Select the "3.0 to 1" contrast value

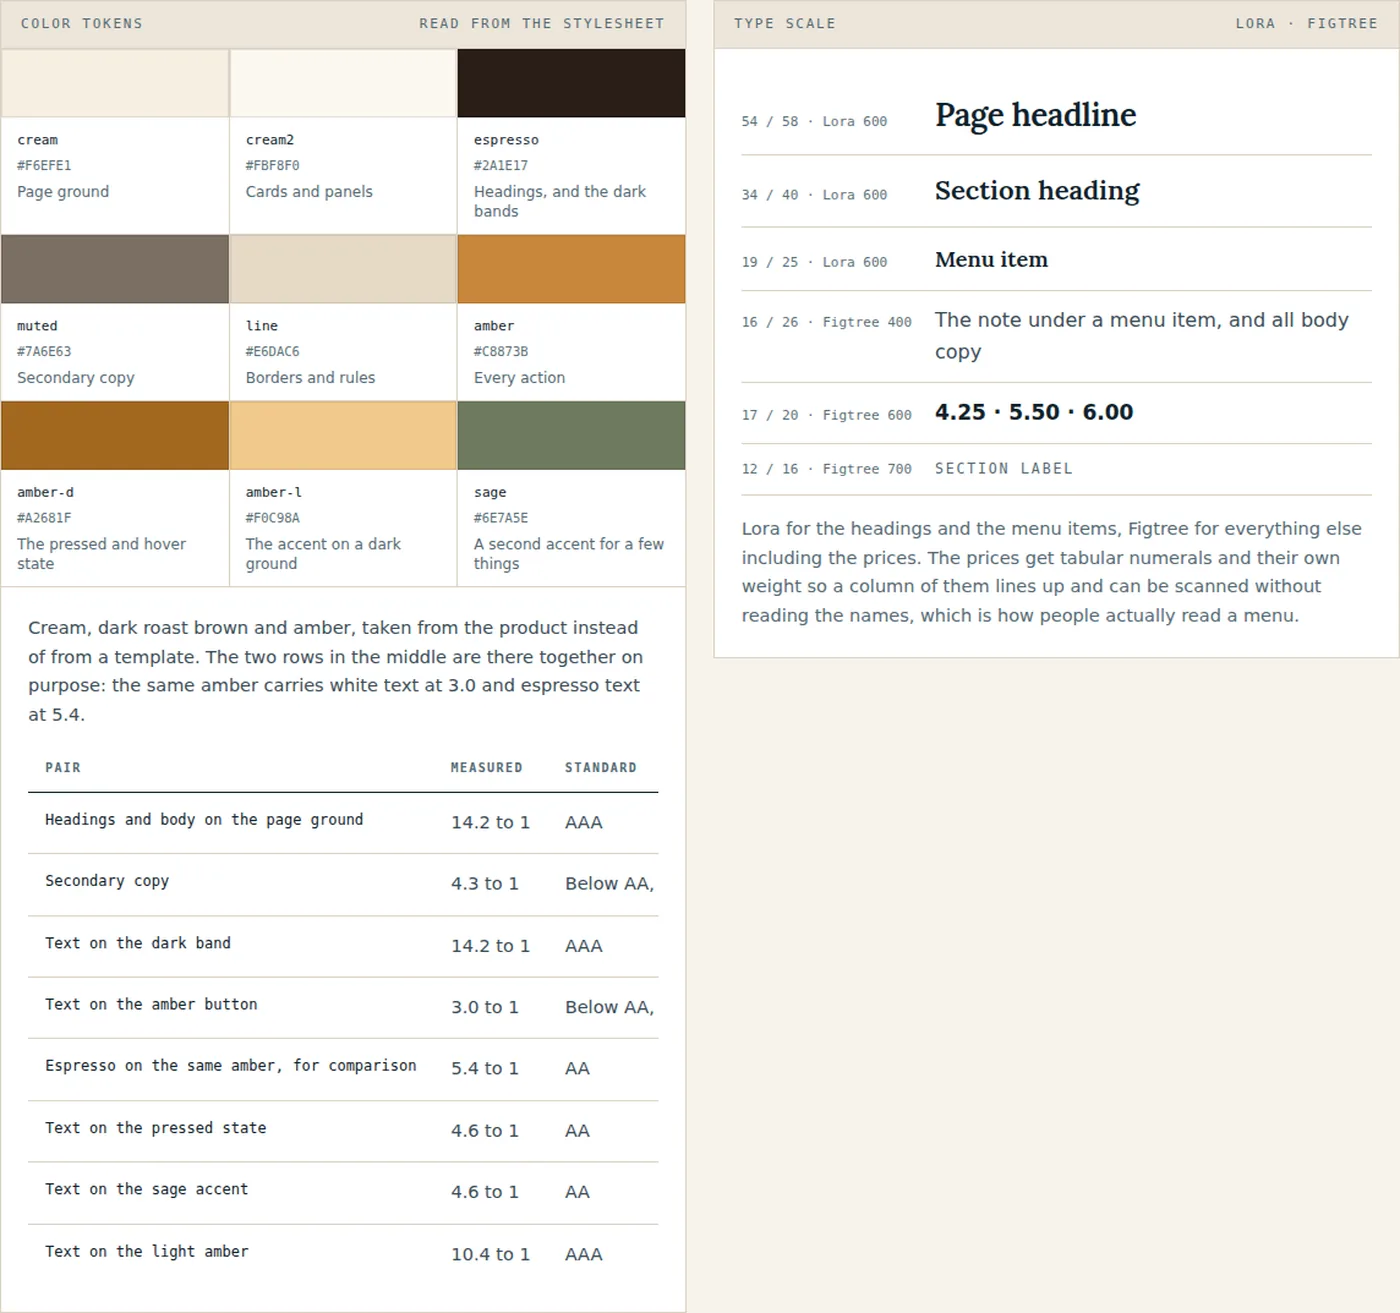485,1007
